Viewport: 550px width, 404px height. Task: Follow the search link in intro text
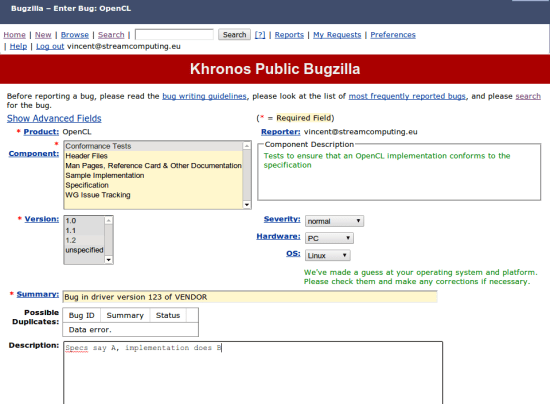528,96
